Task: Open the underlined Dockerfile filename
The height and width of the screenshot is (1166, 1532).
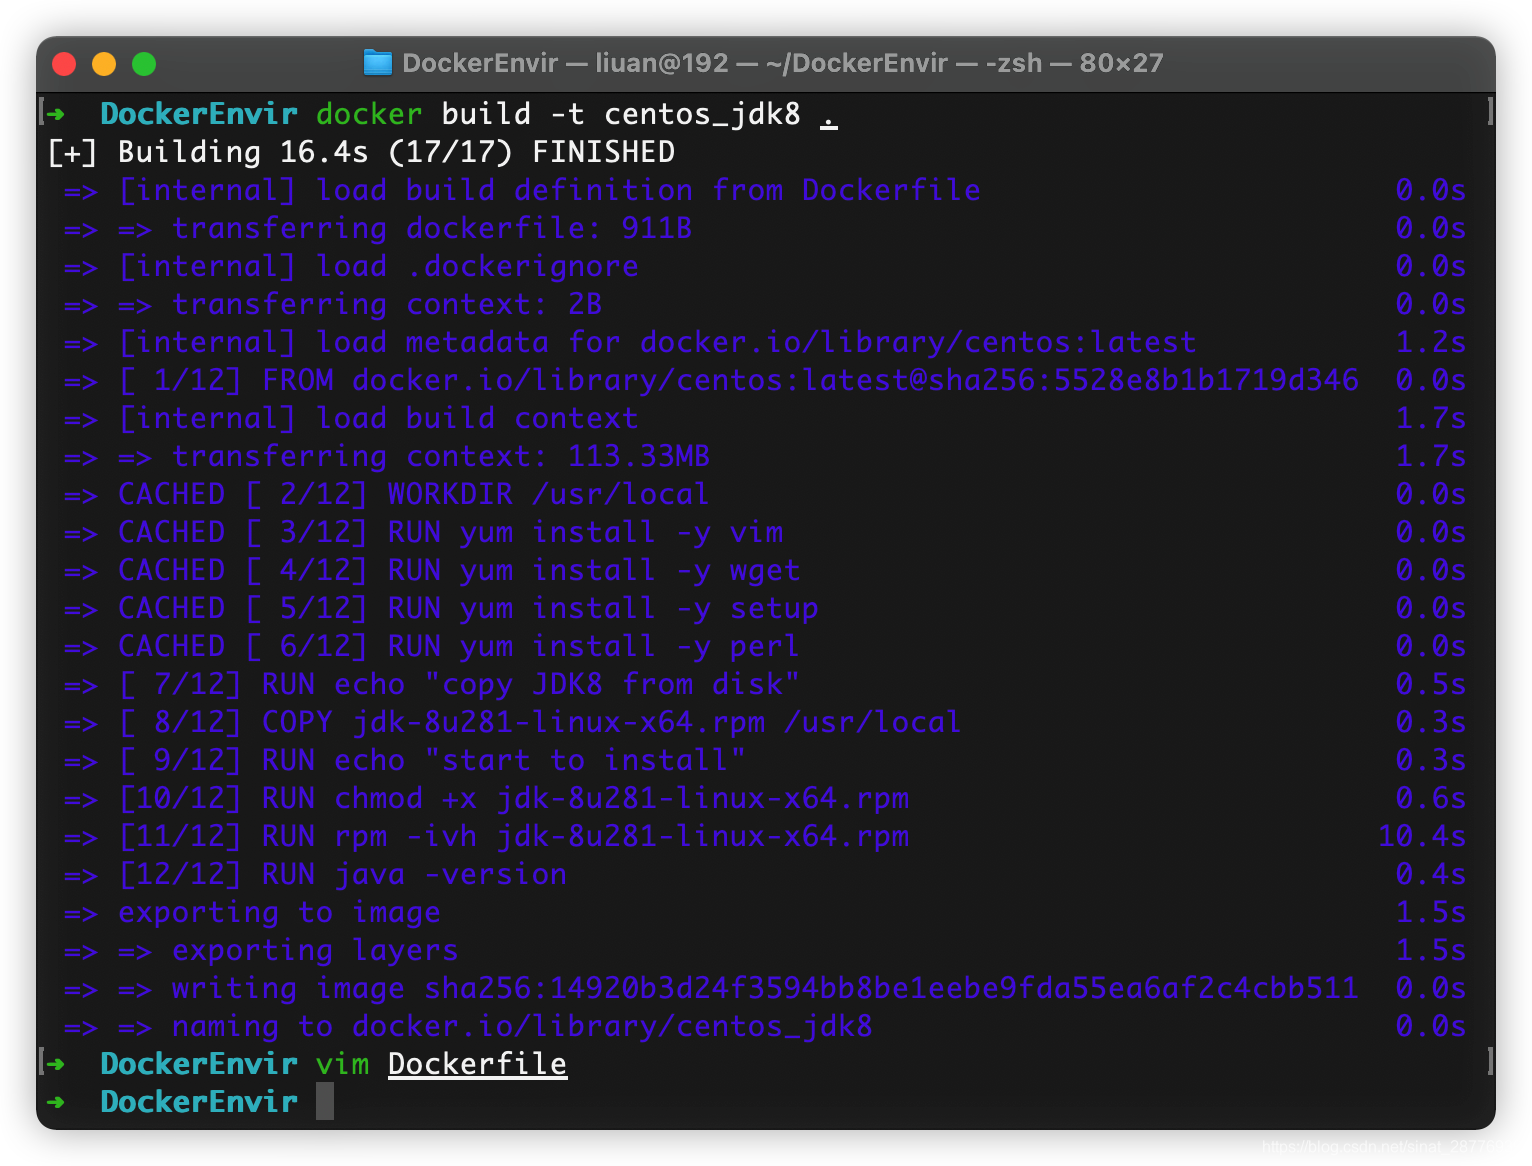Action: click(477, 1063)
